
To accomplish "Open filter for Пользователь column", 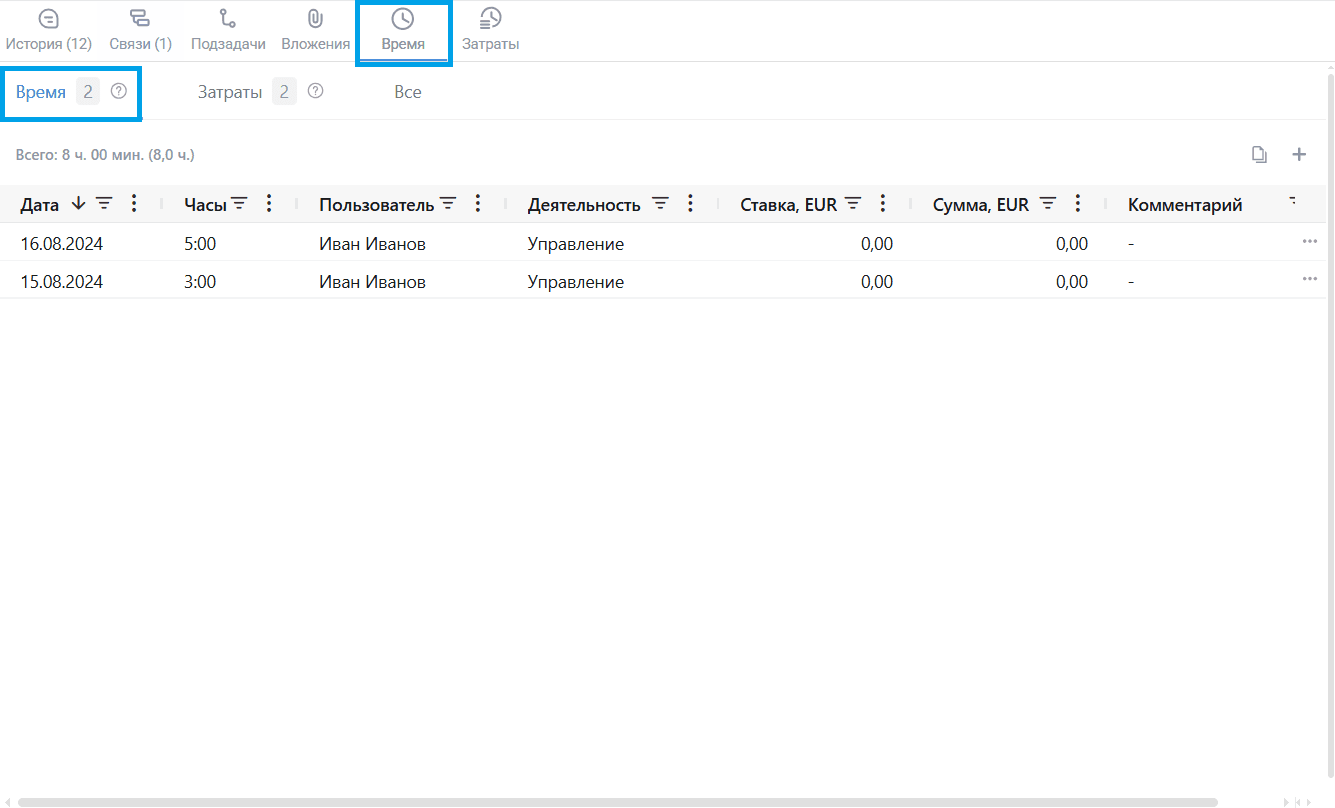I will (x=448, y=204).
